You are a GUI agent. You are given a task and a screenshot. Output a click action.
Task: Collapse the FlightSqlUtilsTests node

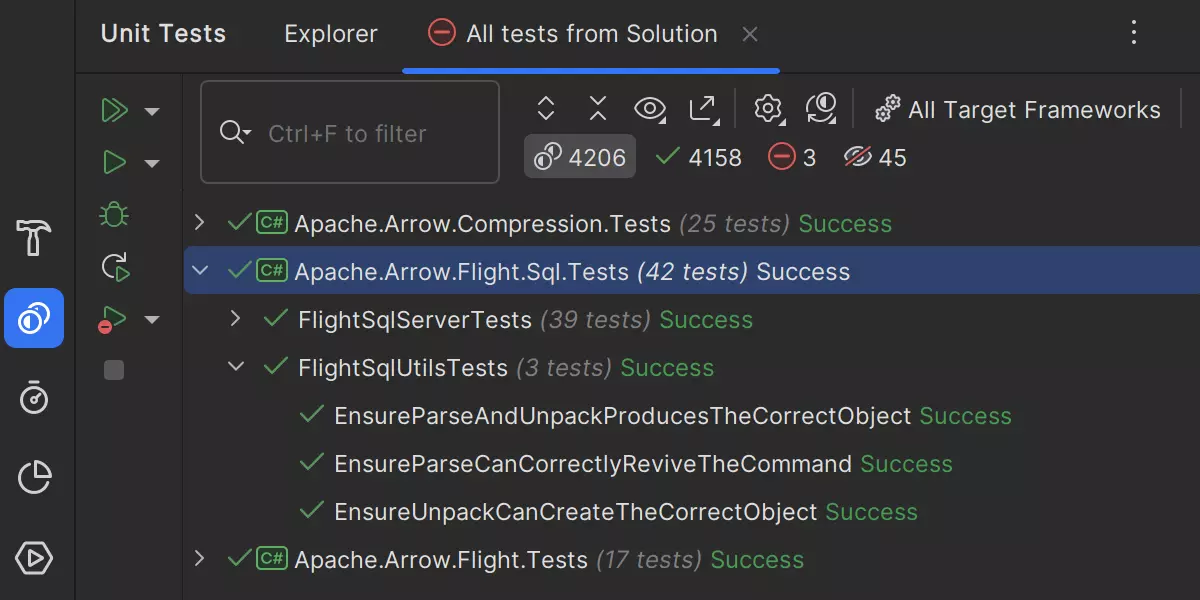236,367
